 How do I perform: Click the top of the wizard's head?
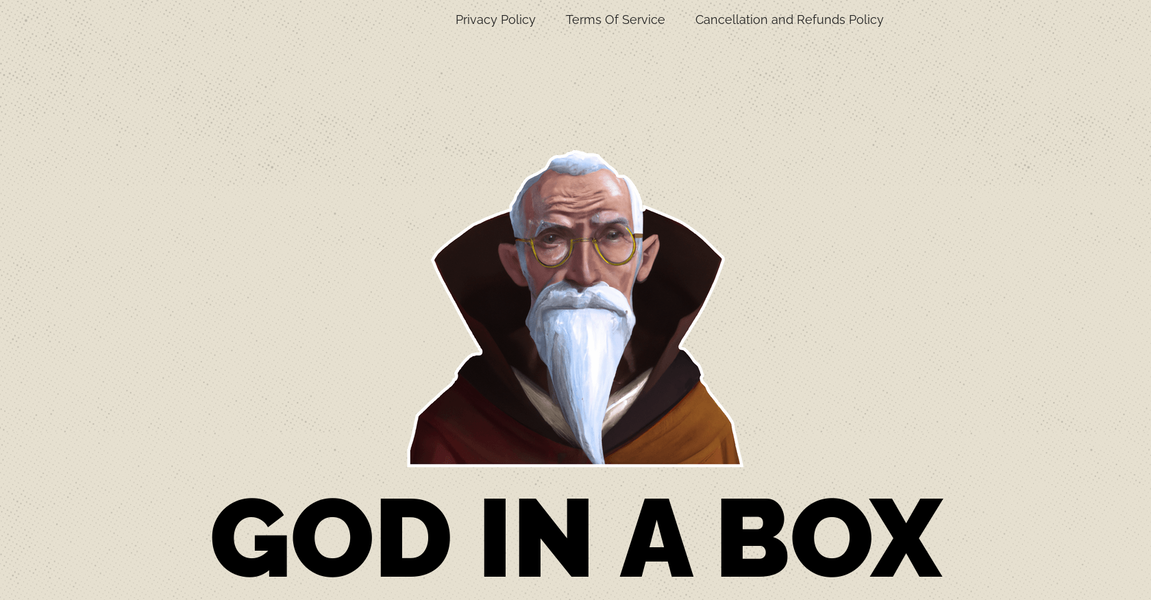[x=575, y=165]
